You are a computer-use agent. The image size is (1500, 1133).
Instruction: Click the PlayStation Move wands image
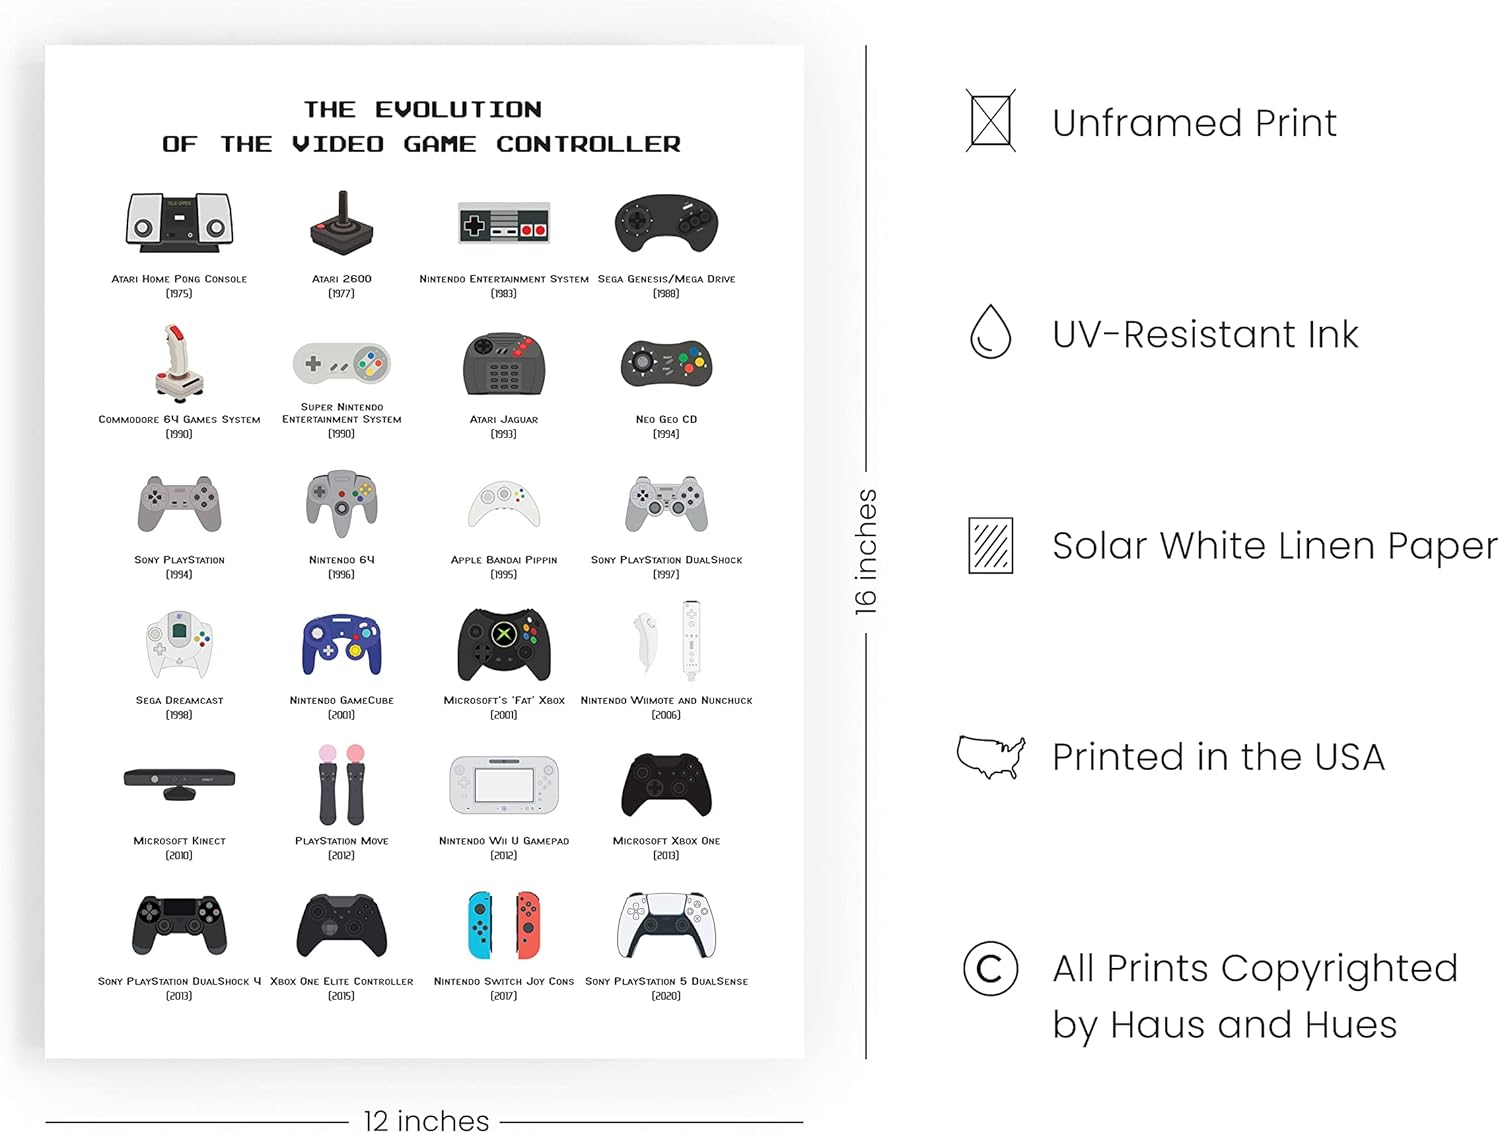pyautogui.click(x=341, y=784)
